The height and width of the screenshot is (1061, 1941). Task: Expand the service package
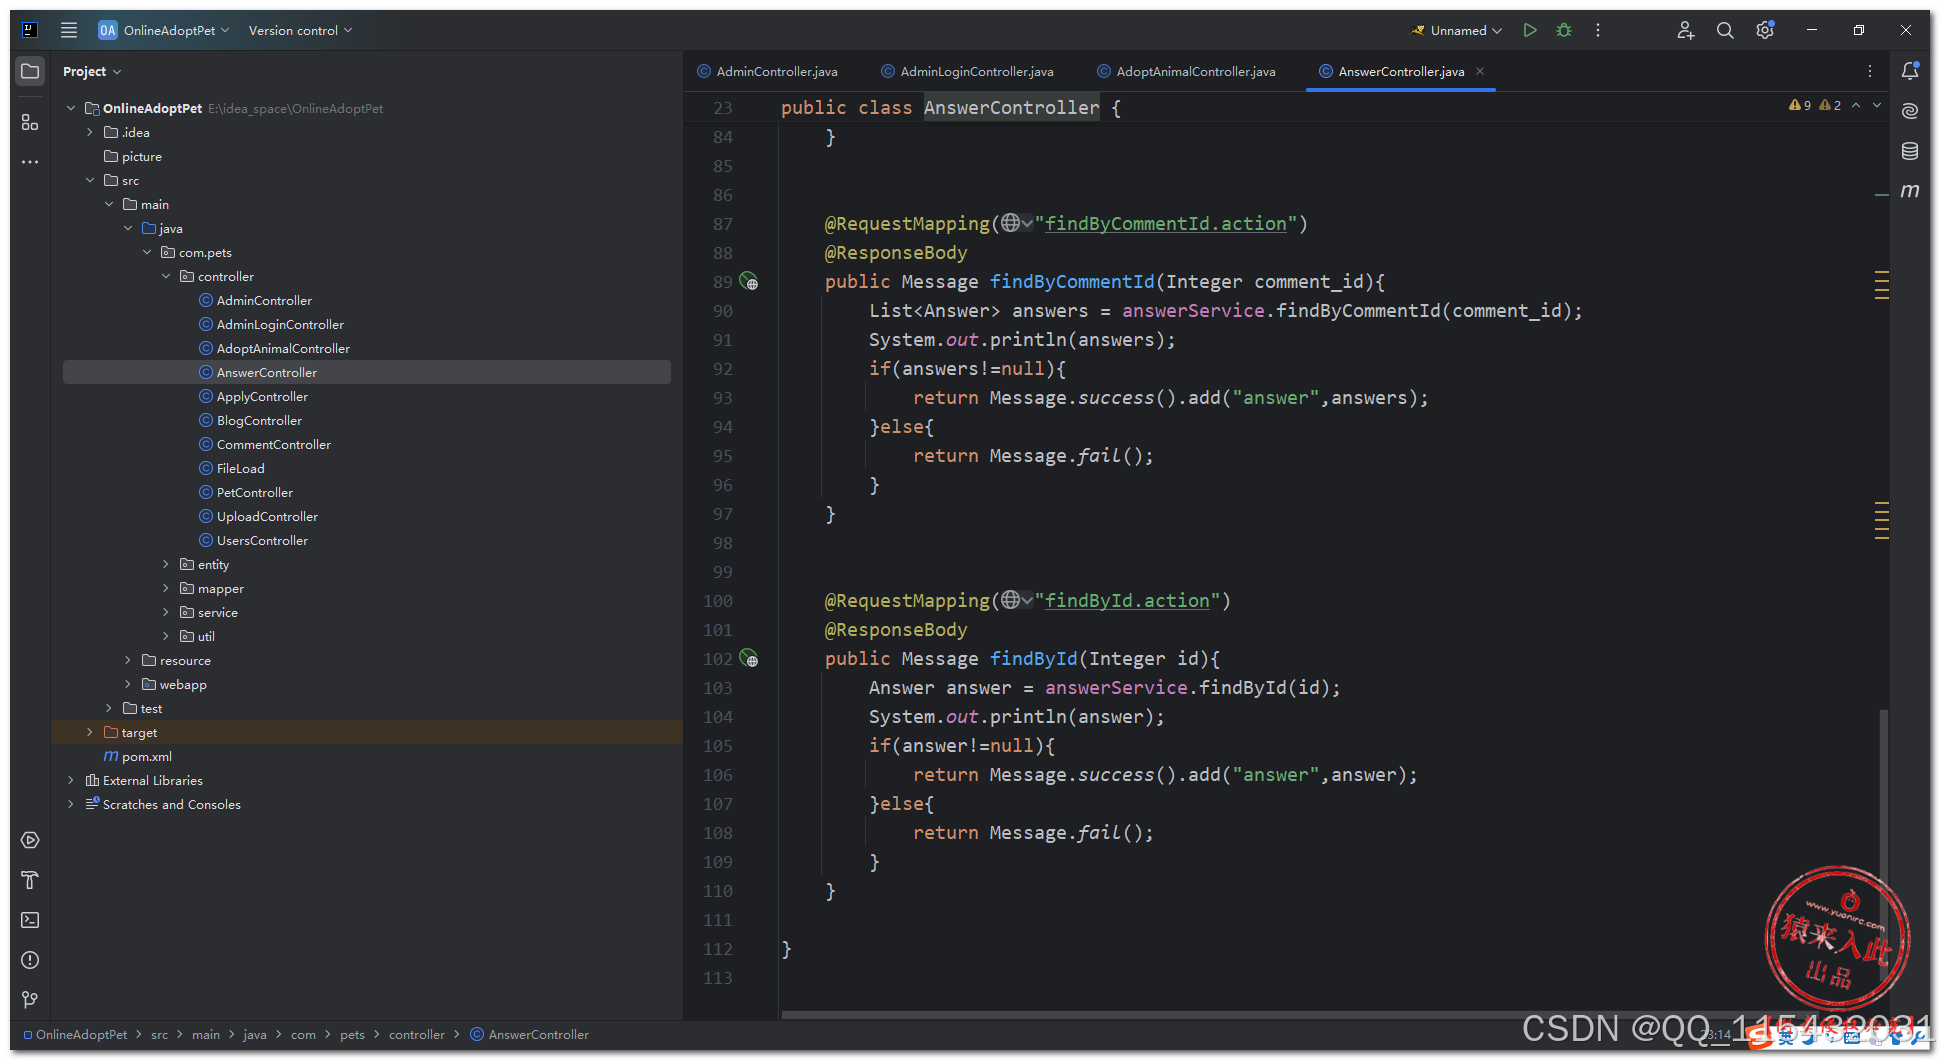point(166,612)
